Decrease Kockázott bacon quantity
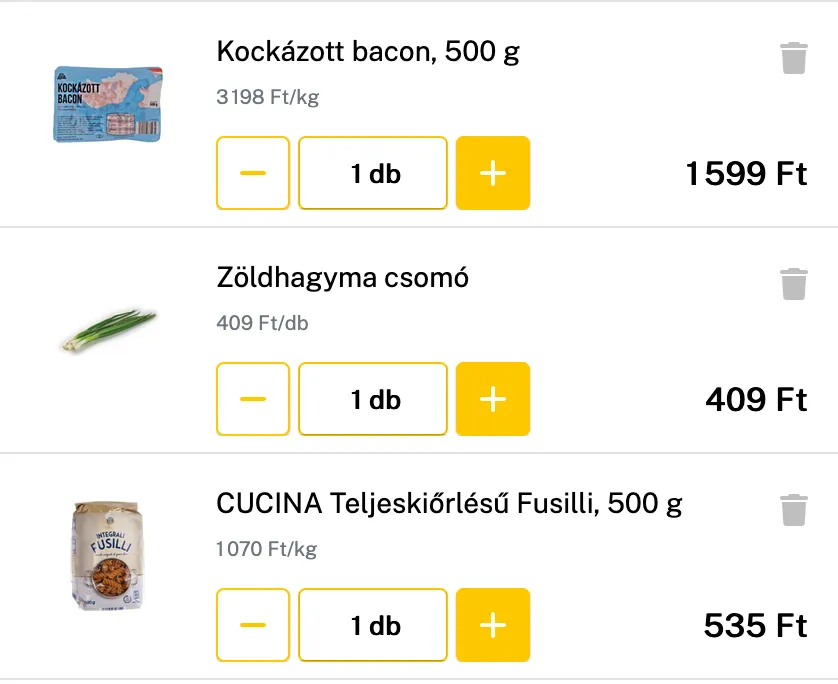 (x=253, y=173)
